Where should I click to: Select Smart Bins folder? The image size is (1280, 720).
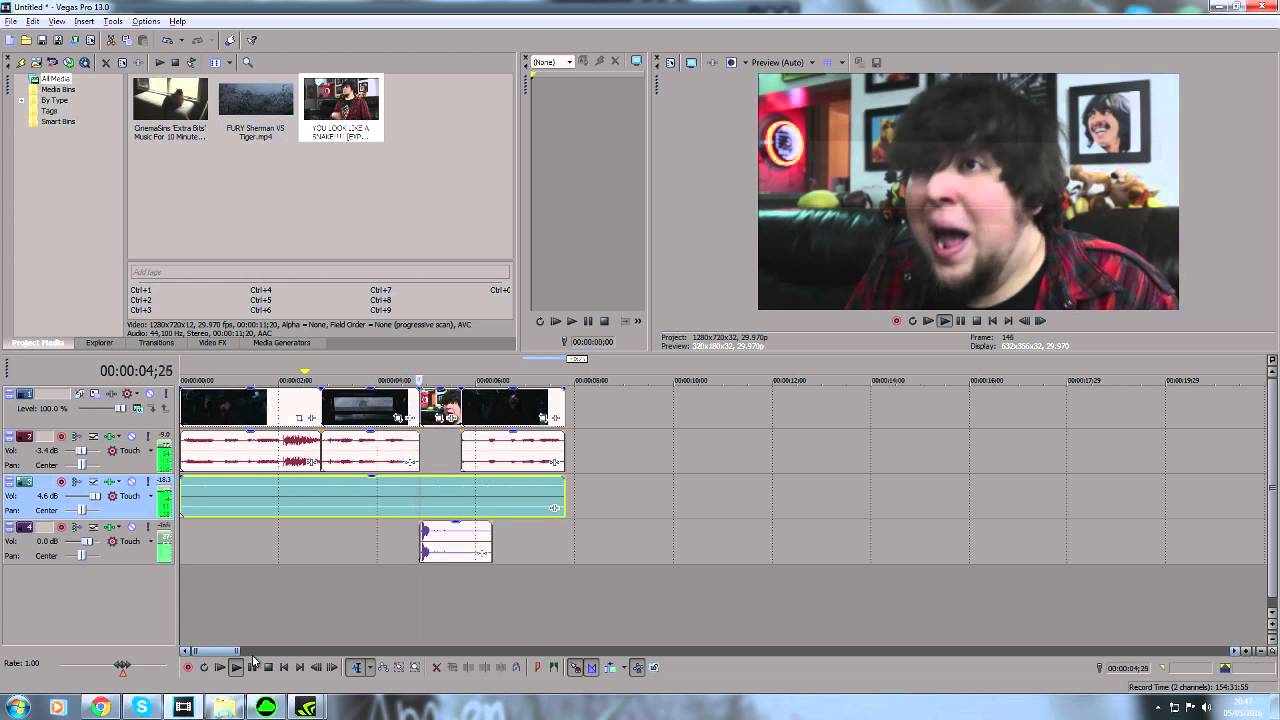tap(58, 121)
